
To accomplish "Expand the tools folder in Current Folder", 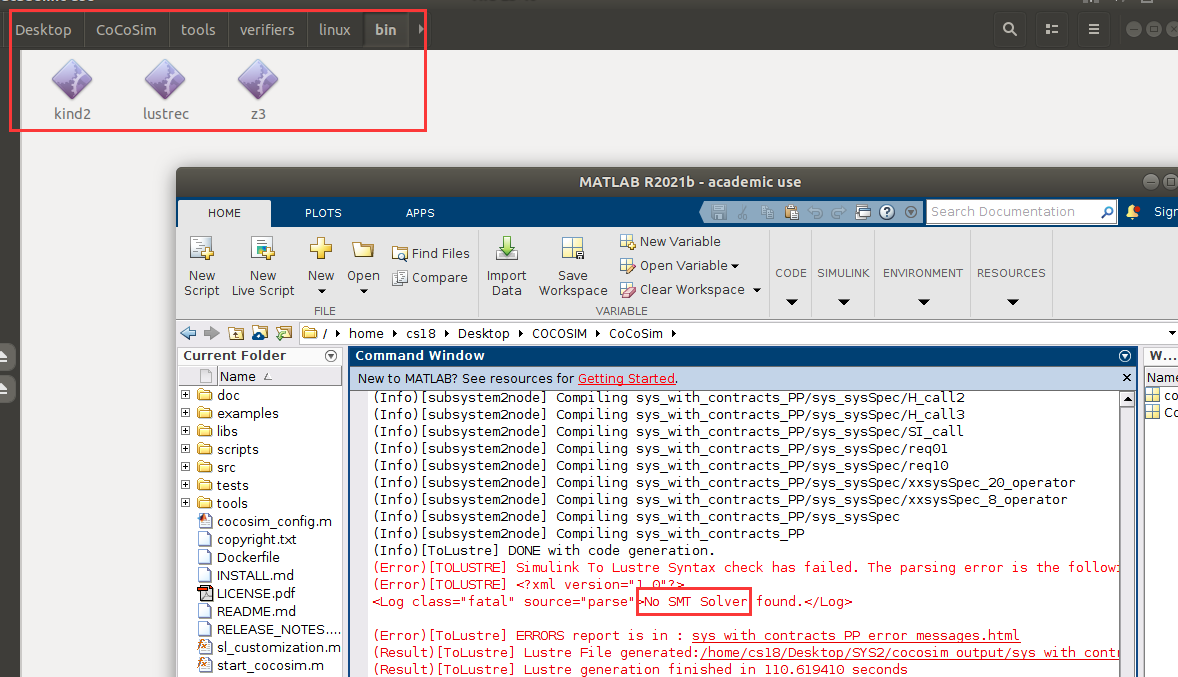I will [x=184, y=502].
